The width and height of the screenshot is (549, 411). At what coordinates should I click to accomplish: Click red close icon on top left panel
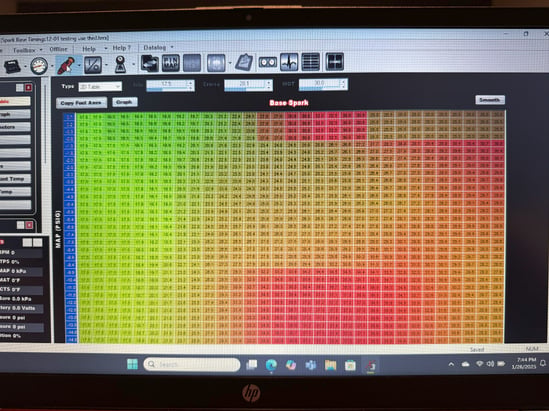point(29,88)
